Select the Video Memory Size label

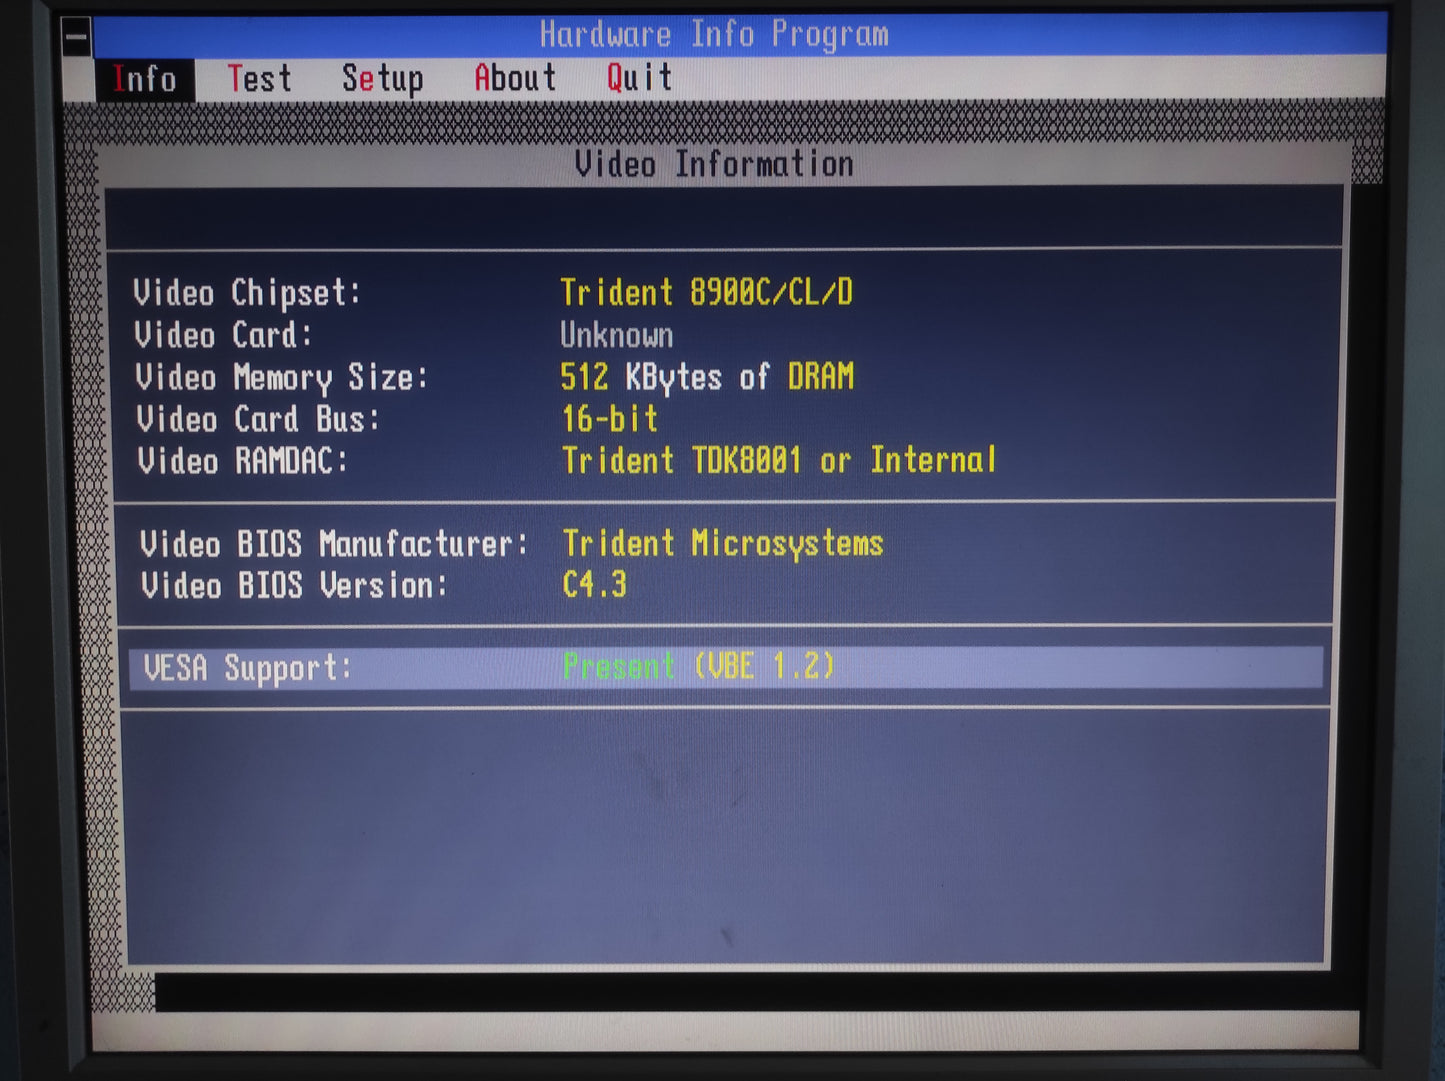point(281,378)
